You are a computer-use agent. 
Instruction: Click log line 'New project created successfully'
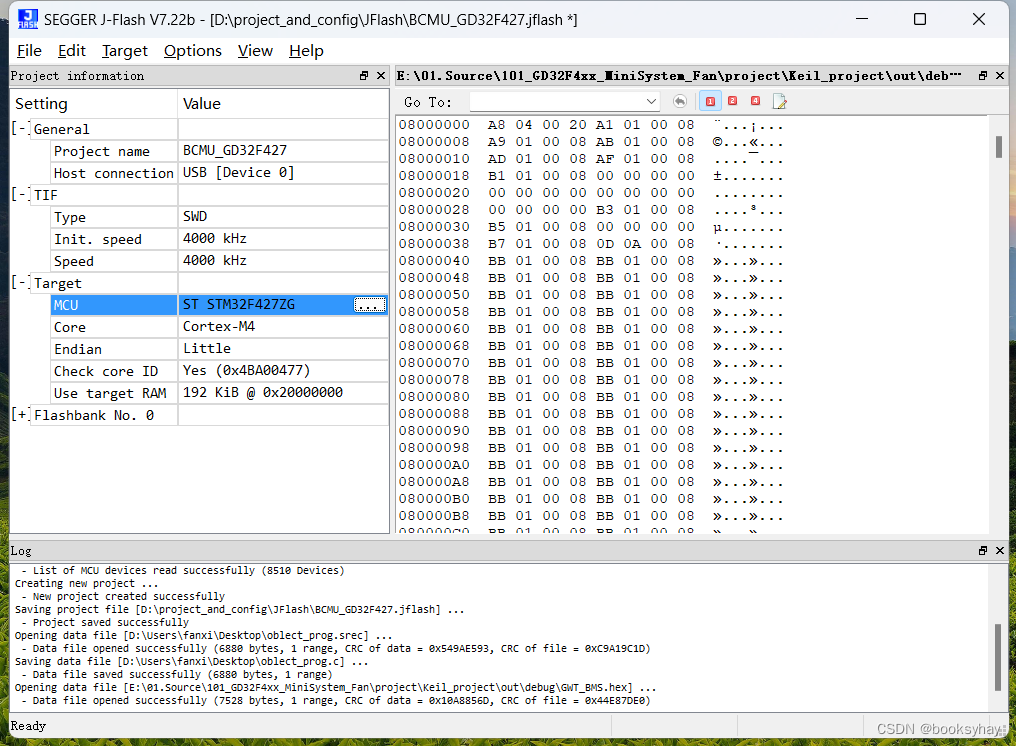pyautogui.click(x=128, y=596)
